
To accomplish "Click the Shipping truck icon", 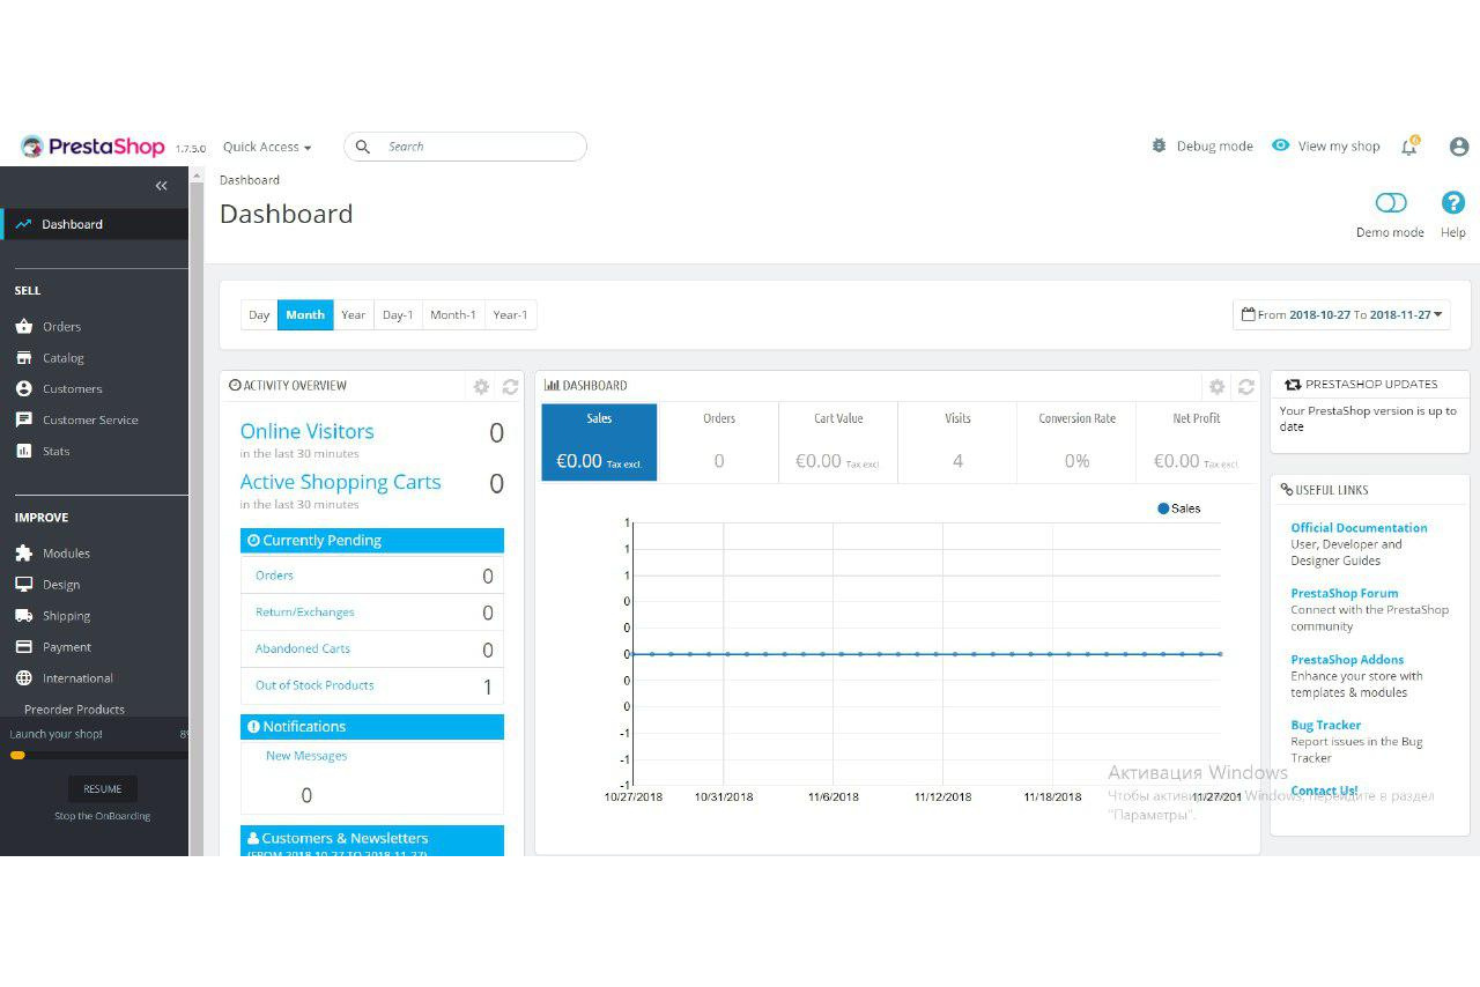I will pyautogui.click(x=24, y=615).
